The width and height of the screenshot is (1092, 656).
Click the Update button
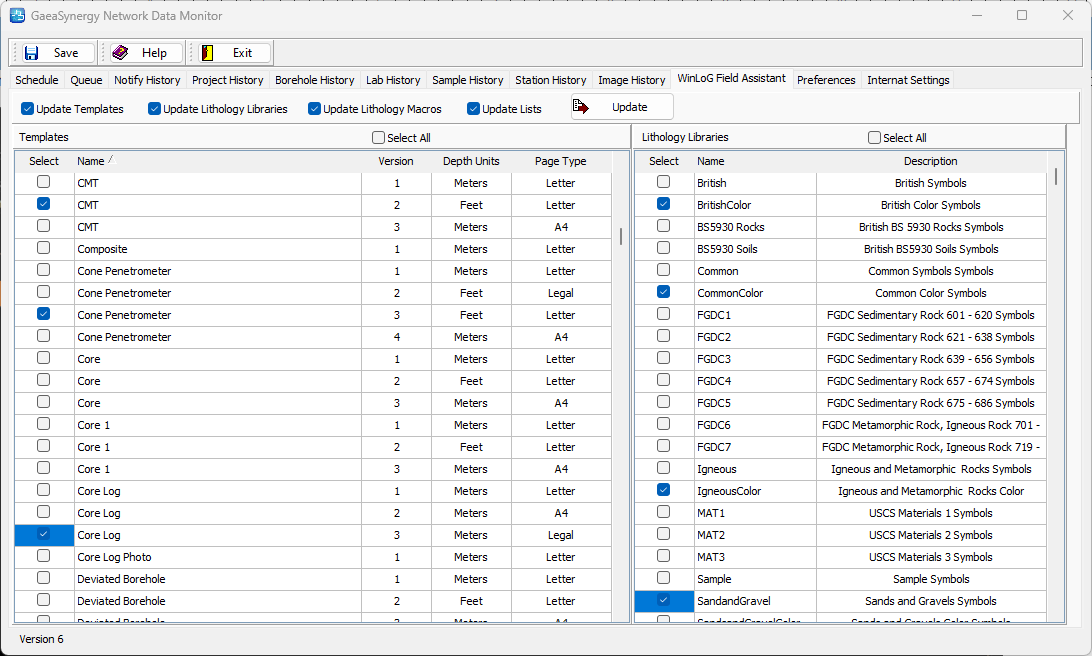pos(622,107)
